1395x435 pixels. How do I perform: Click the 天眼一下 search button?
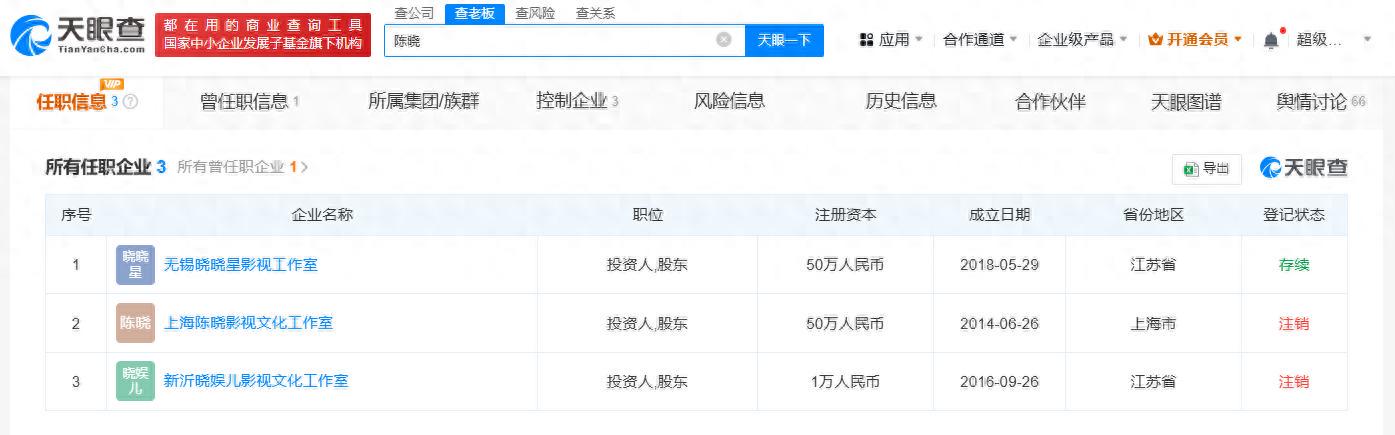coord(784,40)
